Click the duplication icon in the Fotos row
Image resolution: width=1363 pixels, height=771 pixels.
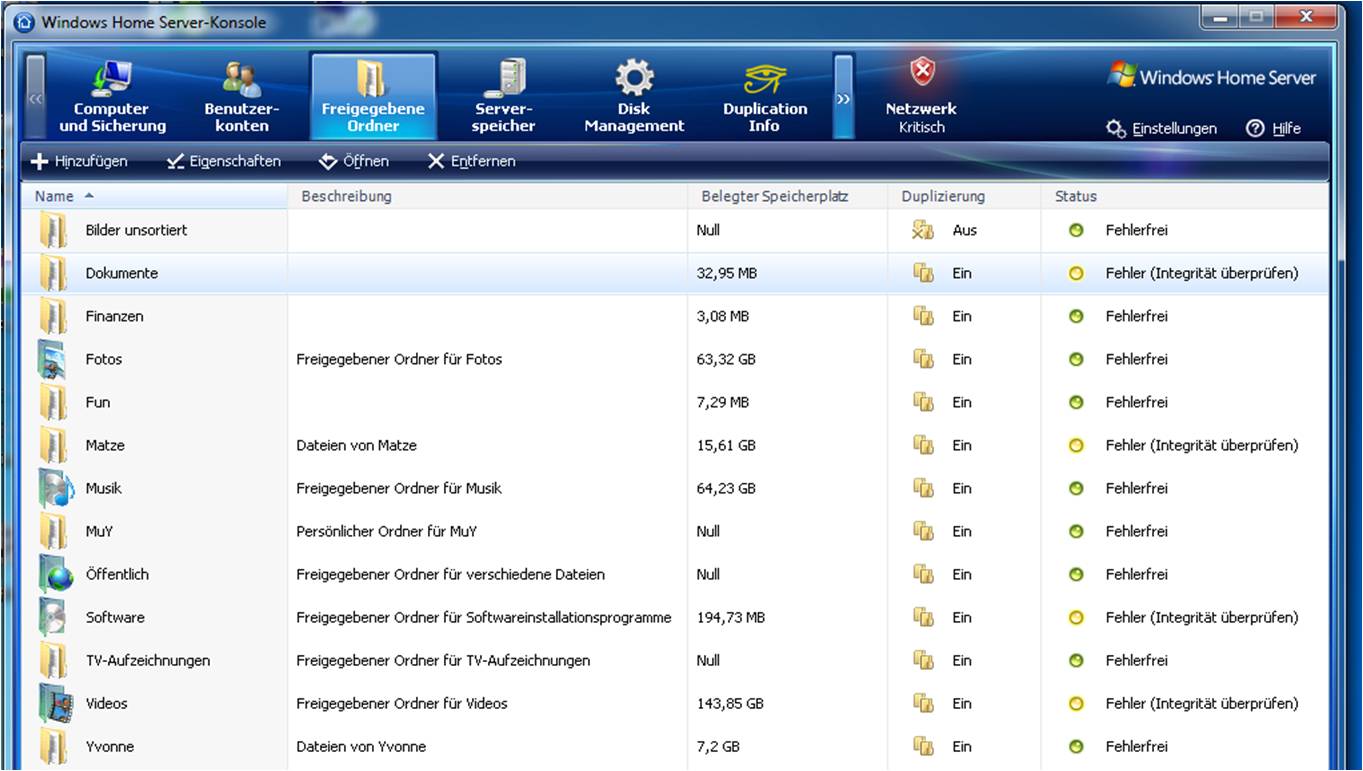(x=923, y=359)
